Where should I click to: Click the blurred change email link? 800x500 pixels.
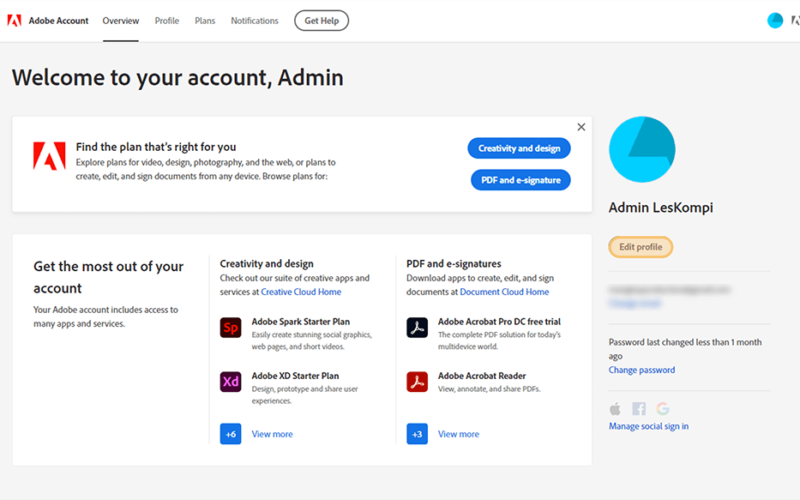(634, 304)
